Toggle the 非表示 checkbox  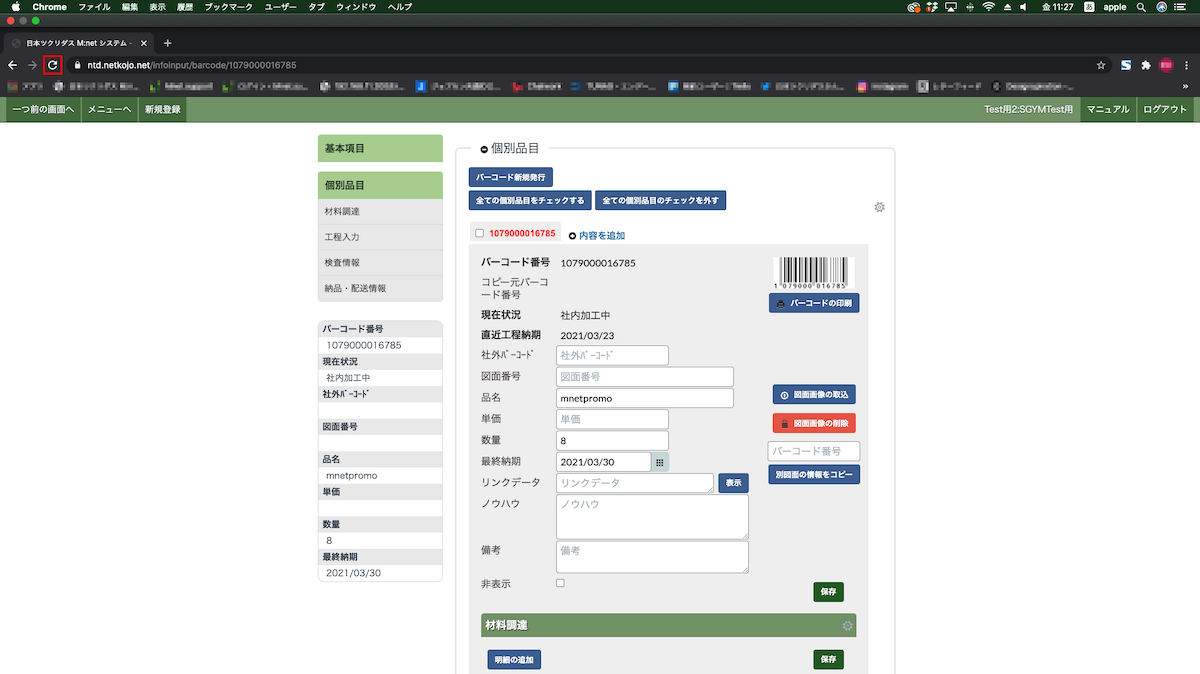pos(560,583)
